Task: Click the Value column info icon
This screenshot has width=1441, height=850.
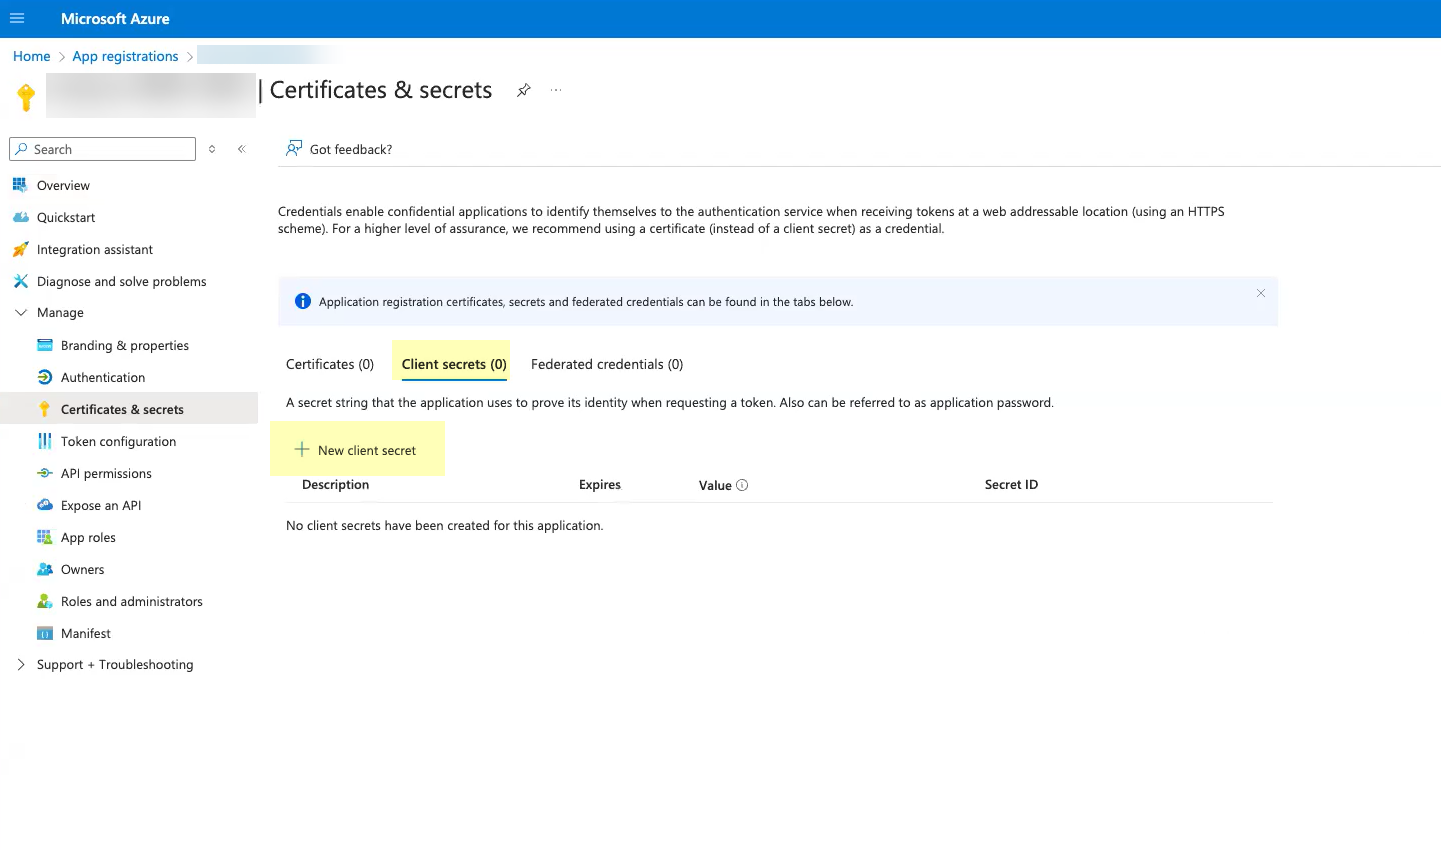Action: tap(742, 485)
